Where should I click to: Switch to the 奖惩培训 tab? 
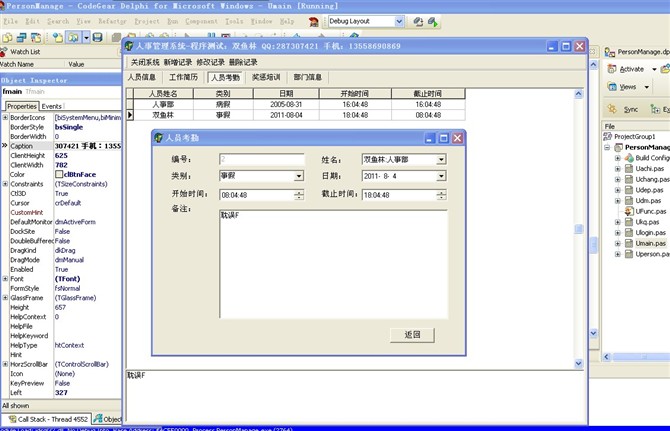coord(266,77)
